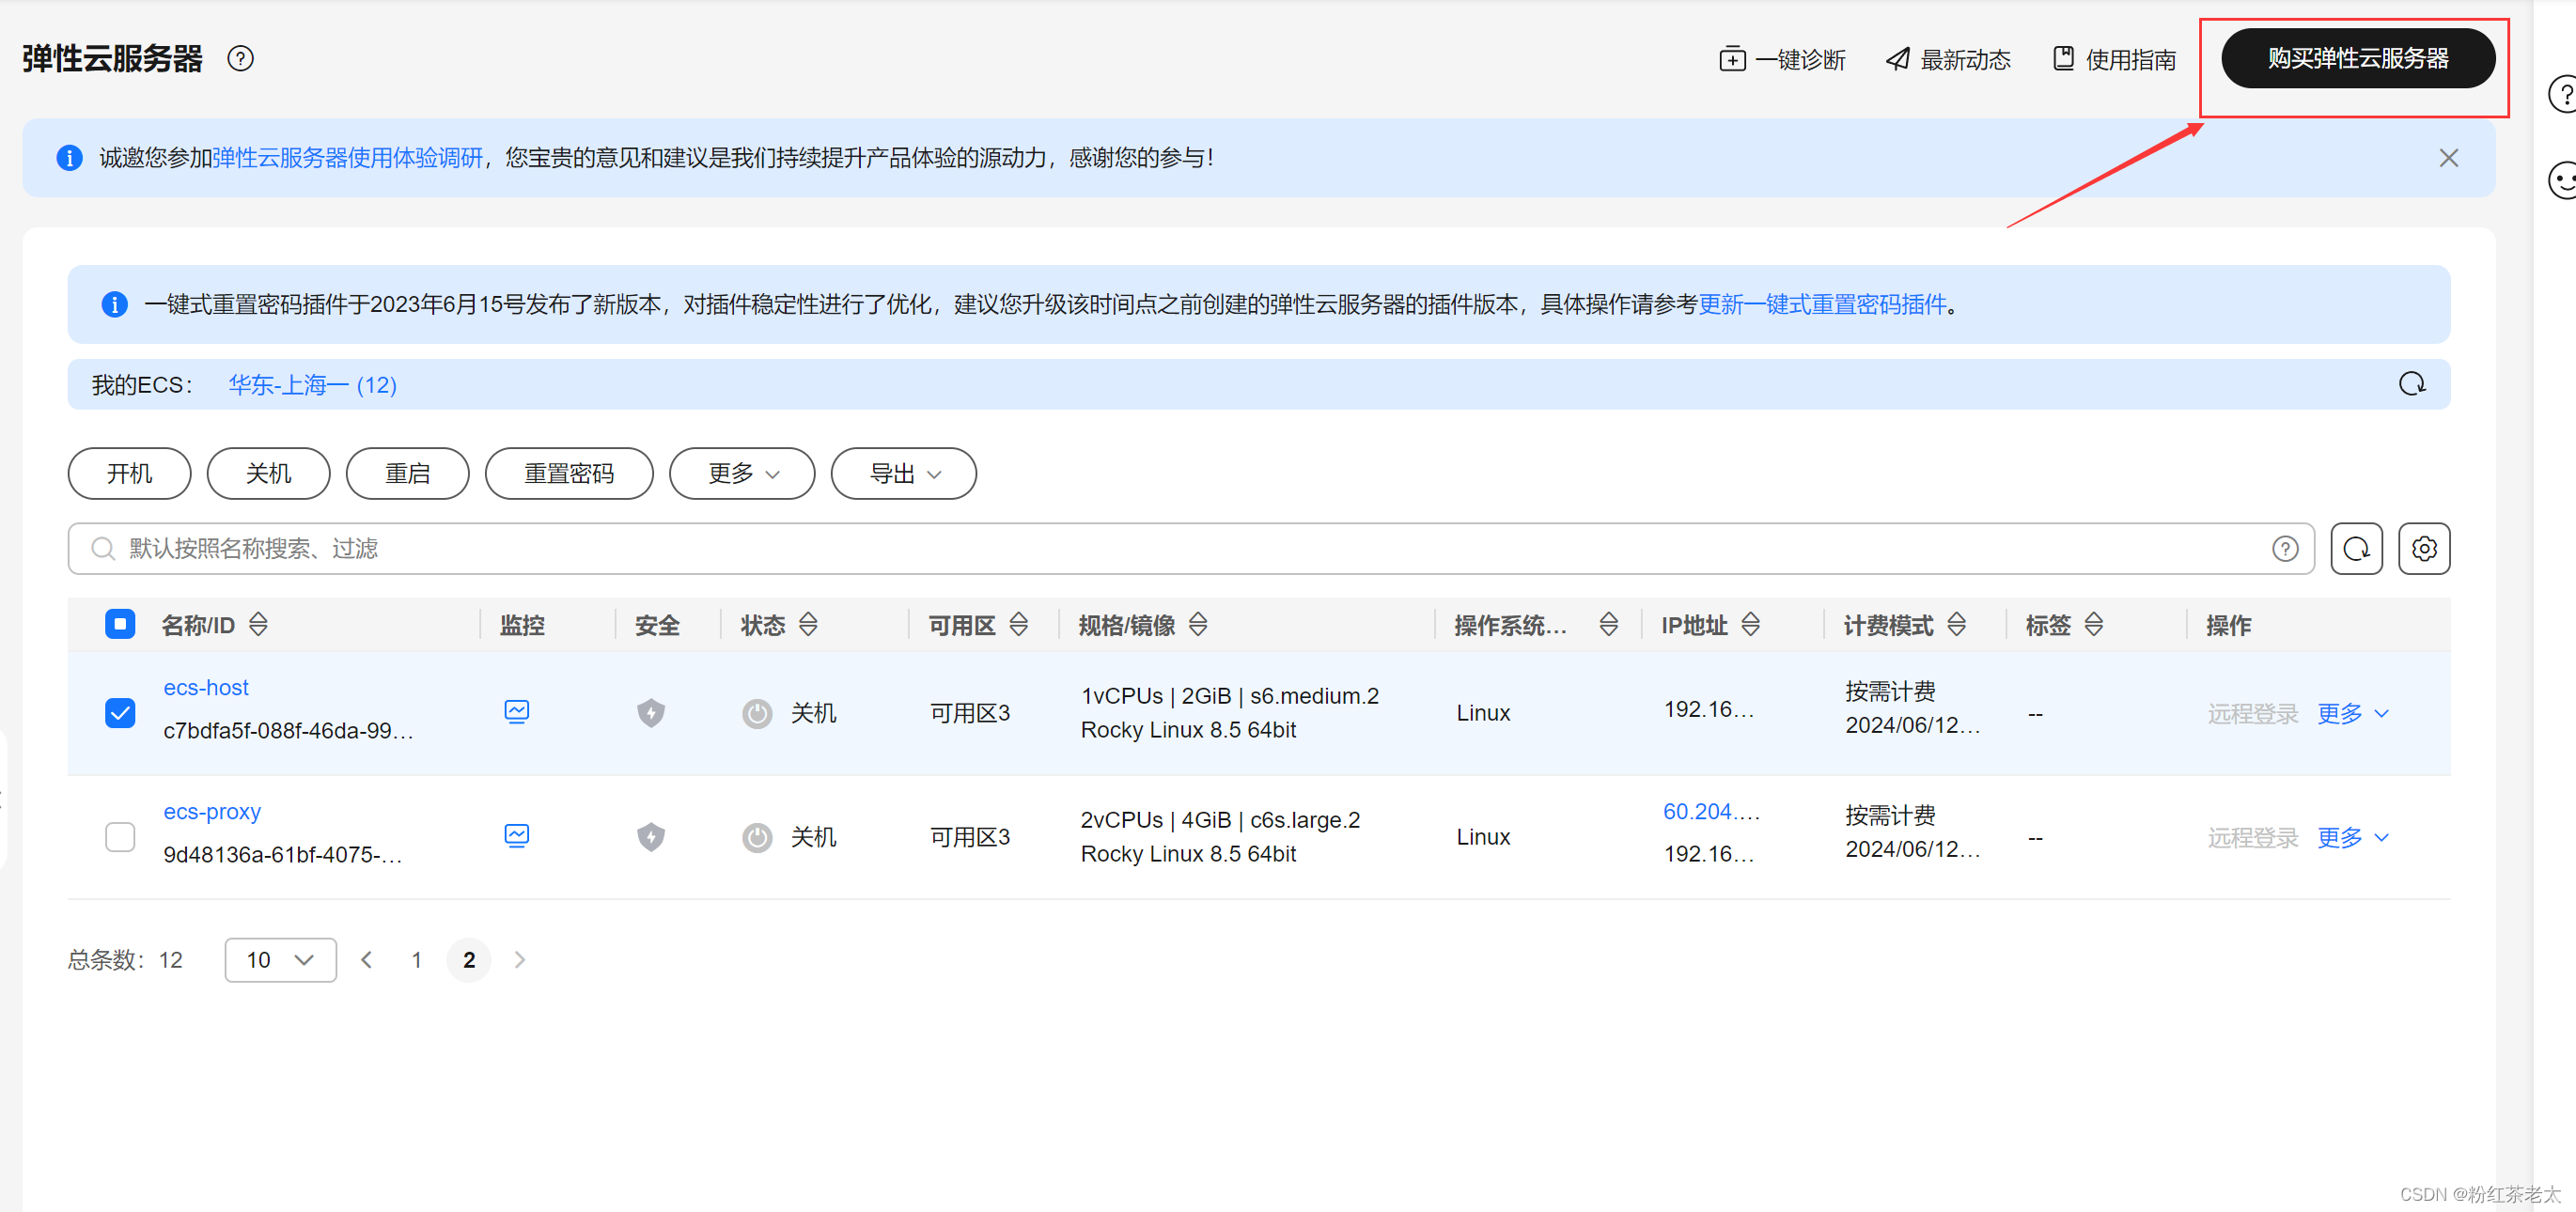Sort by 名称/ID column sort icon

click(259, 625)
